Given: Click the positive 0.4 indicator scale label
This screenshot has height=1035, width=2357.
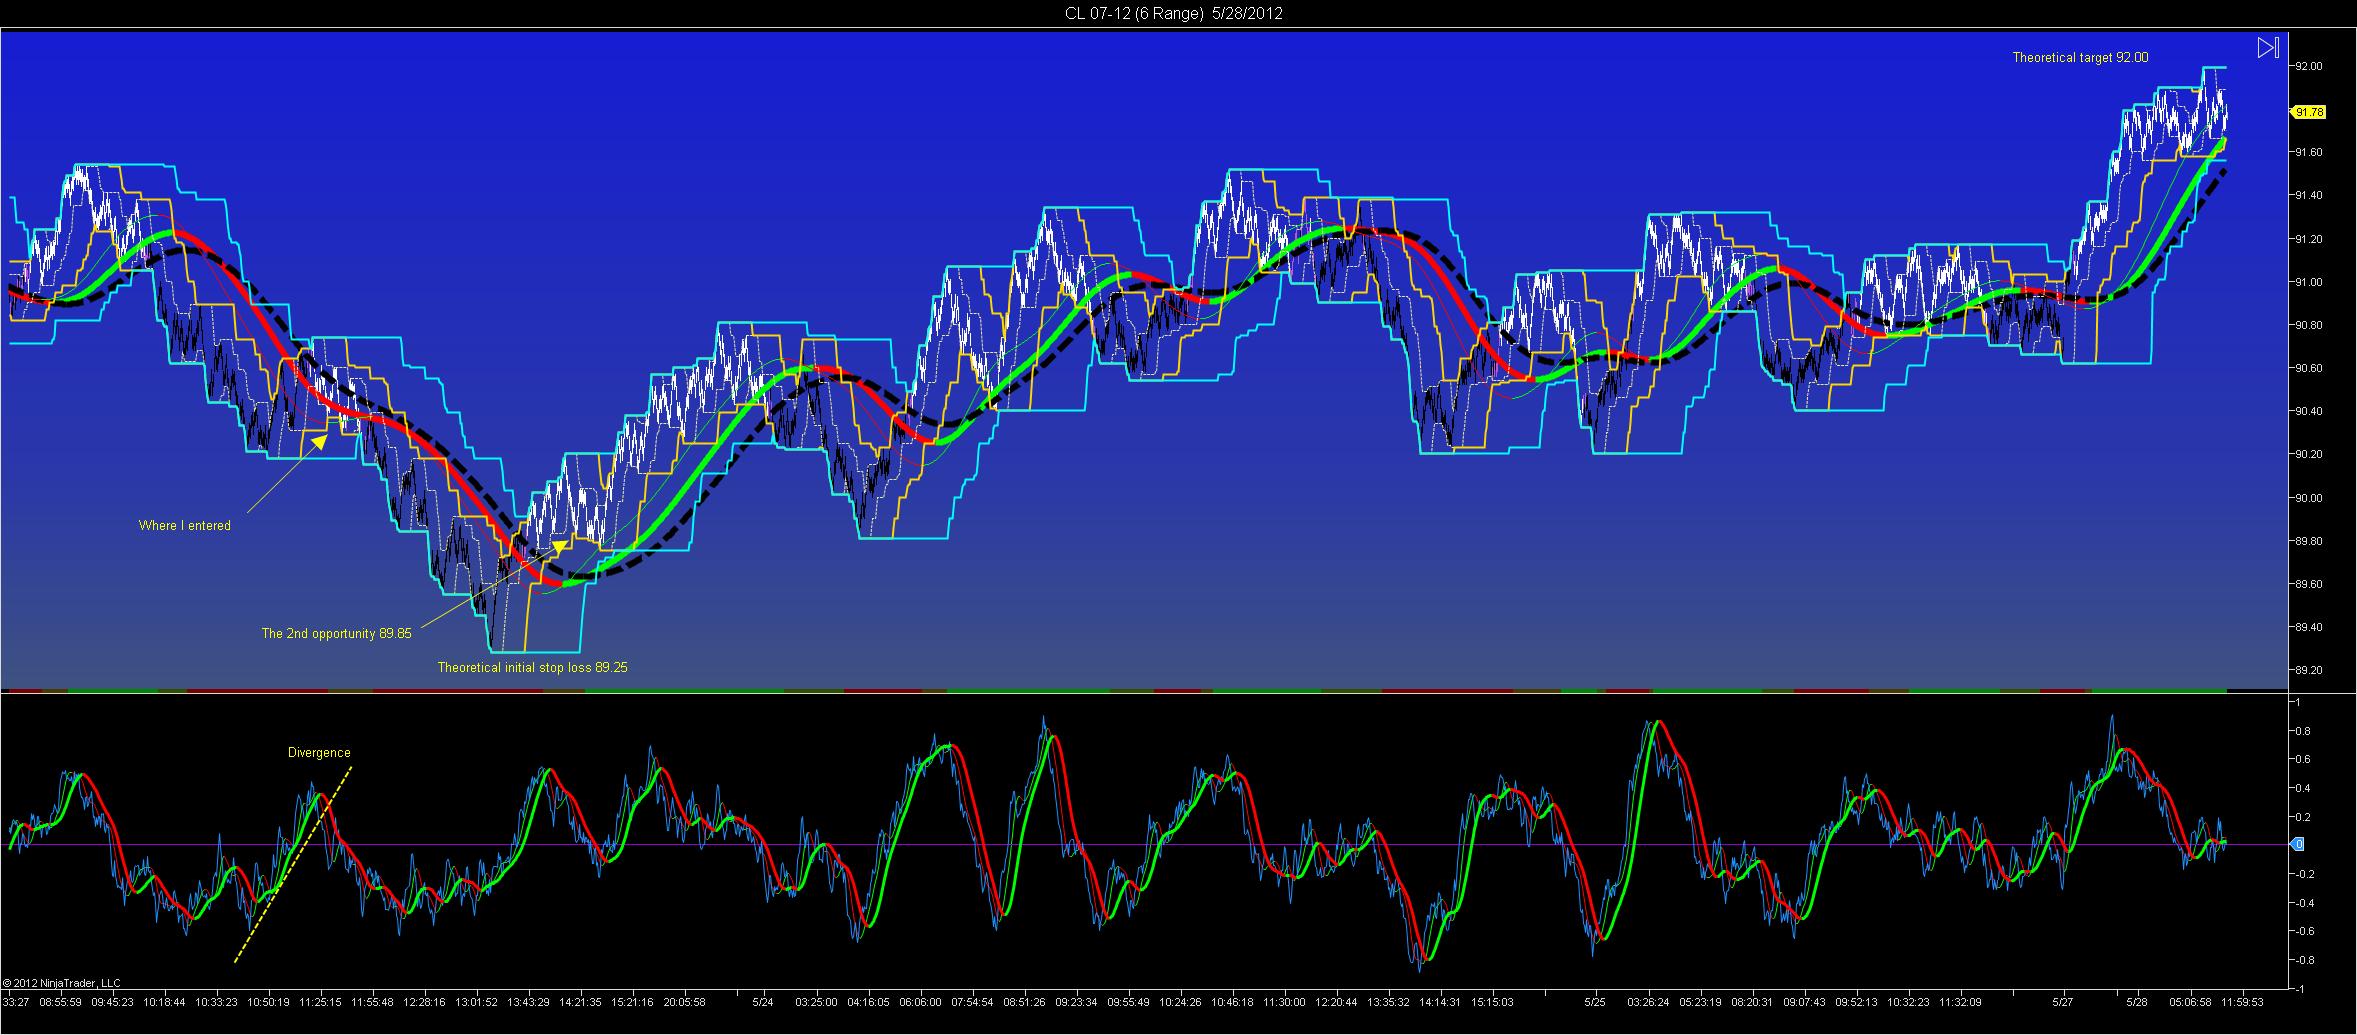Looking at the screenshot, I should tap(2304, 789).
